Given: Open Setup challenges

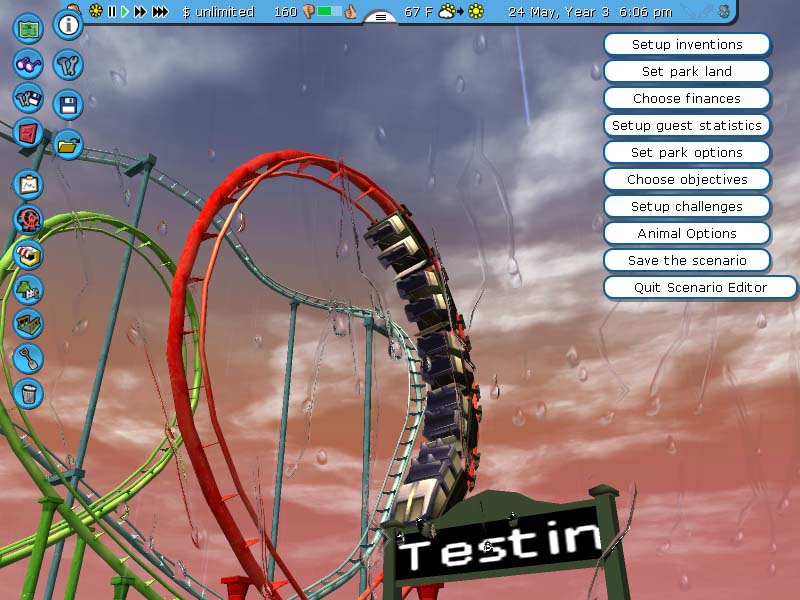Looking at the screenshot, I should click(687, 207).
